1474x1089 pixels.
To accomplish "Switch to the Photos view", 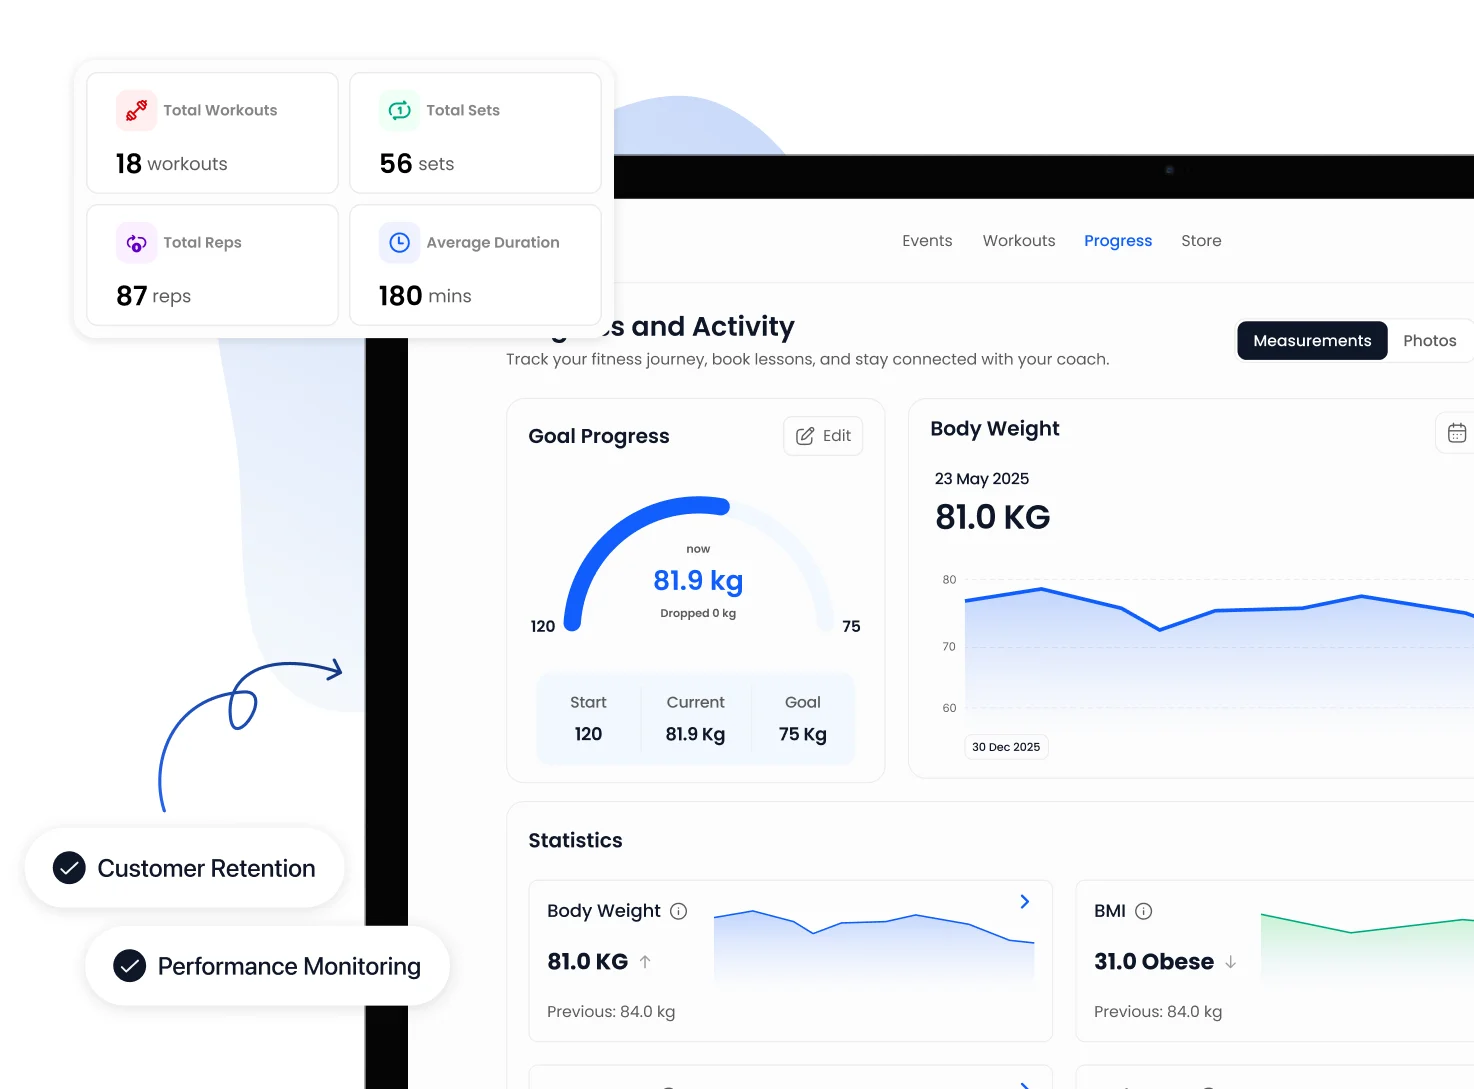I will click(1430, 341).
